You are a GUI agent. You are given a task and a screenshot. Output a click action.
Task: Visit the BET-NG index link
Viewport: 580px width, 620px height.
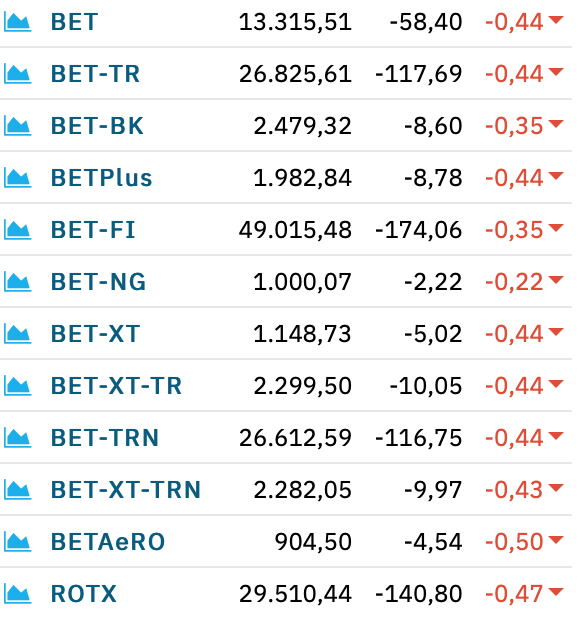98,282
